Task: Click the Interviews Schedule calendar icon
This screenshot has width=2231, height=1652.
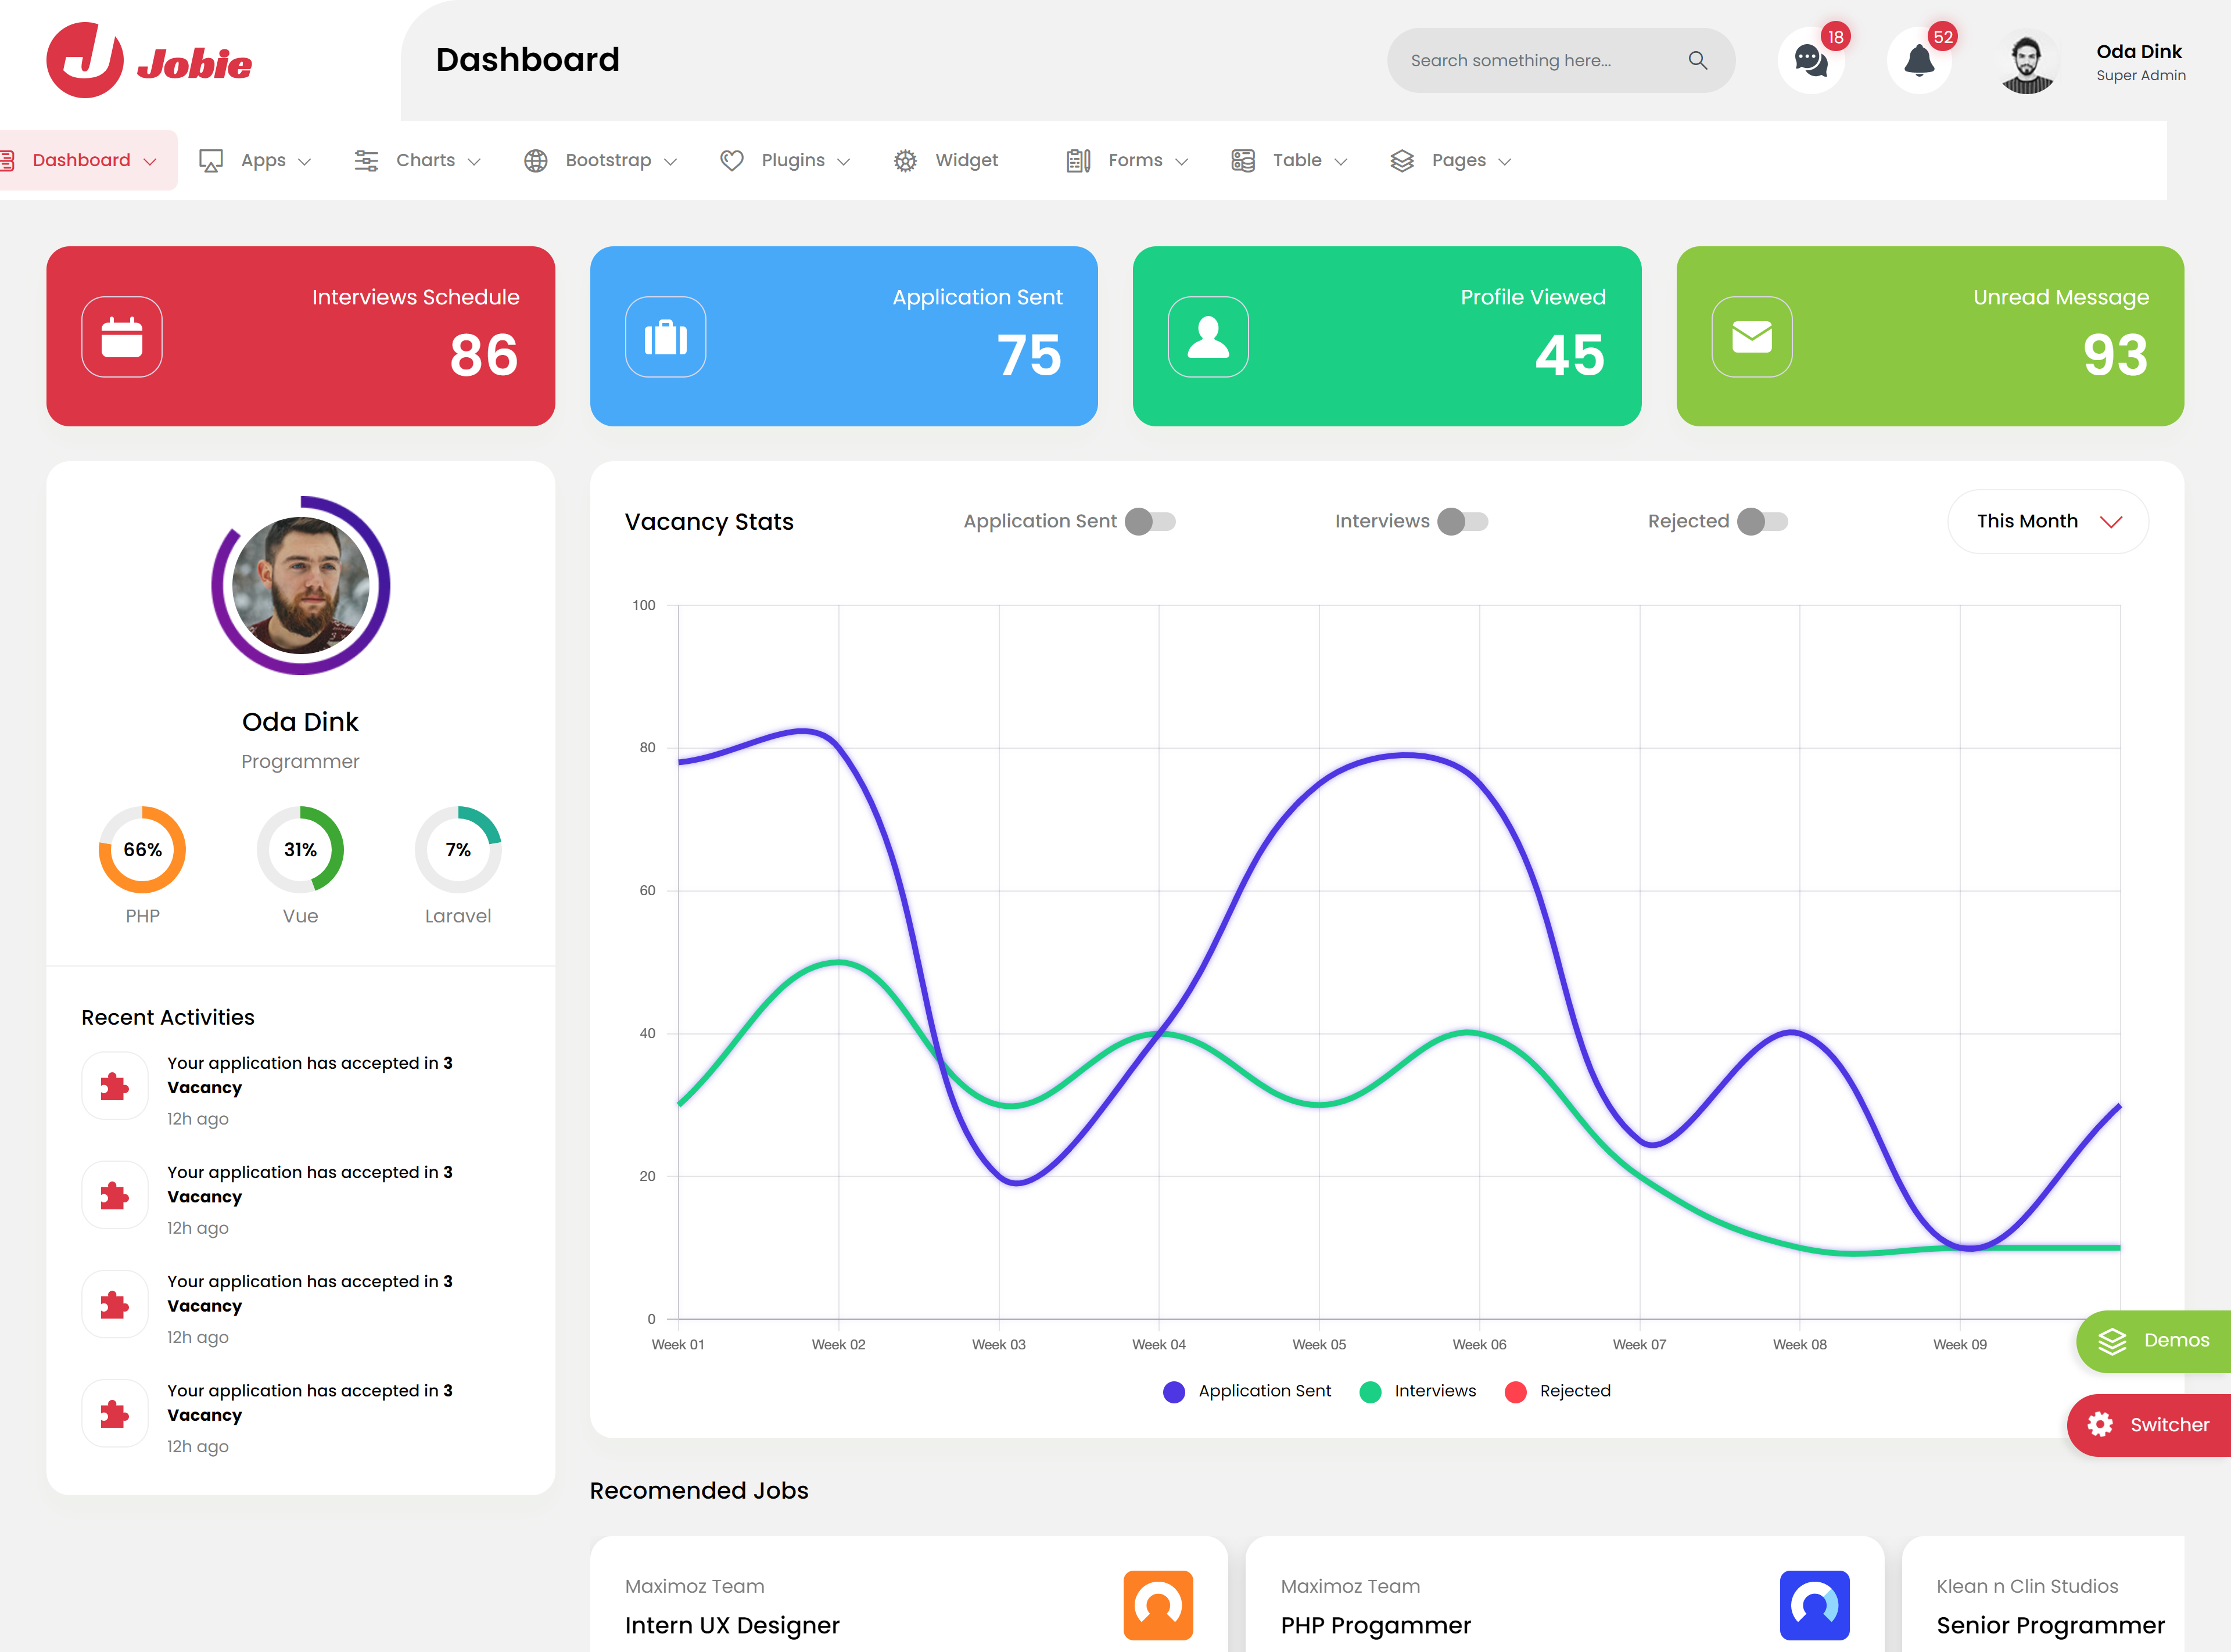Action: pyautogui.click(x=122, y=337)
